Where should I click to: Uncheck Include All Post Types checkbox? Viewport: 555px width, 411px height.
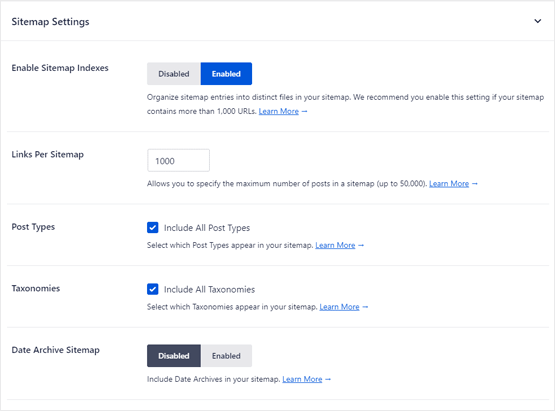[153, 227]
